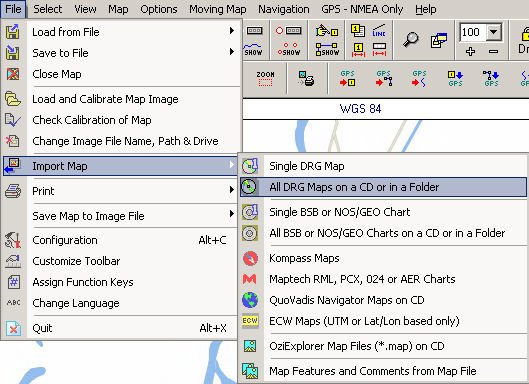Image resolution: width=529 pixels, height=384 pixels.
Task: Choose Assign Function Keys
Action: (121, 282)
